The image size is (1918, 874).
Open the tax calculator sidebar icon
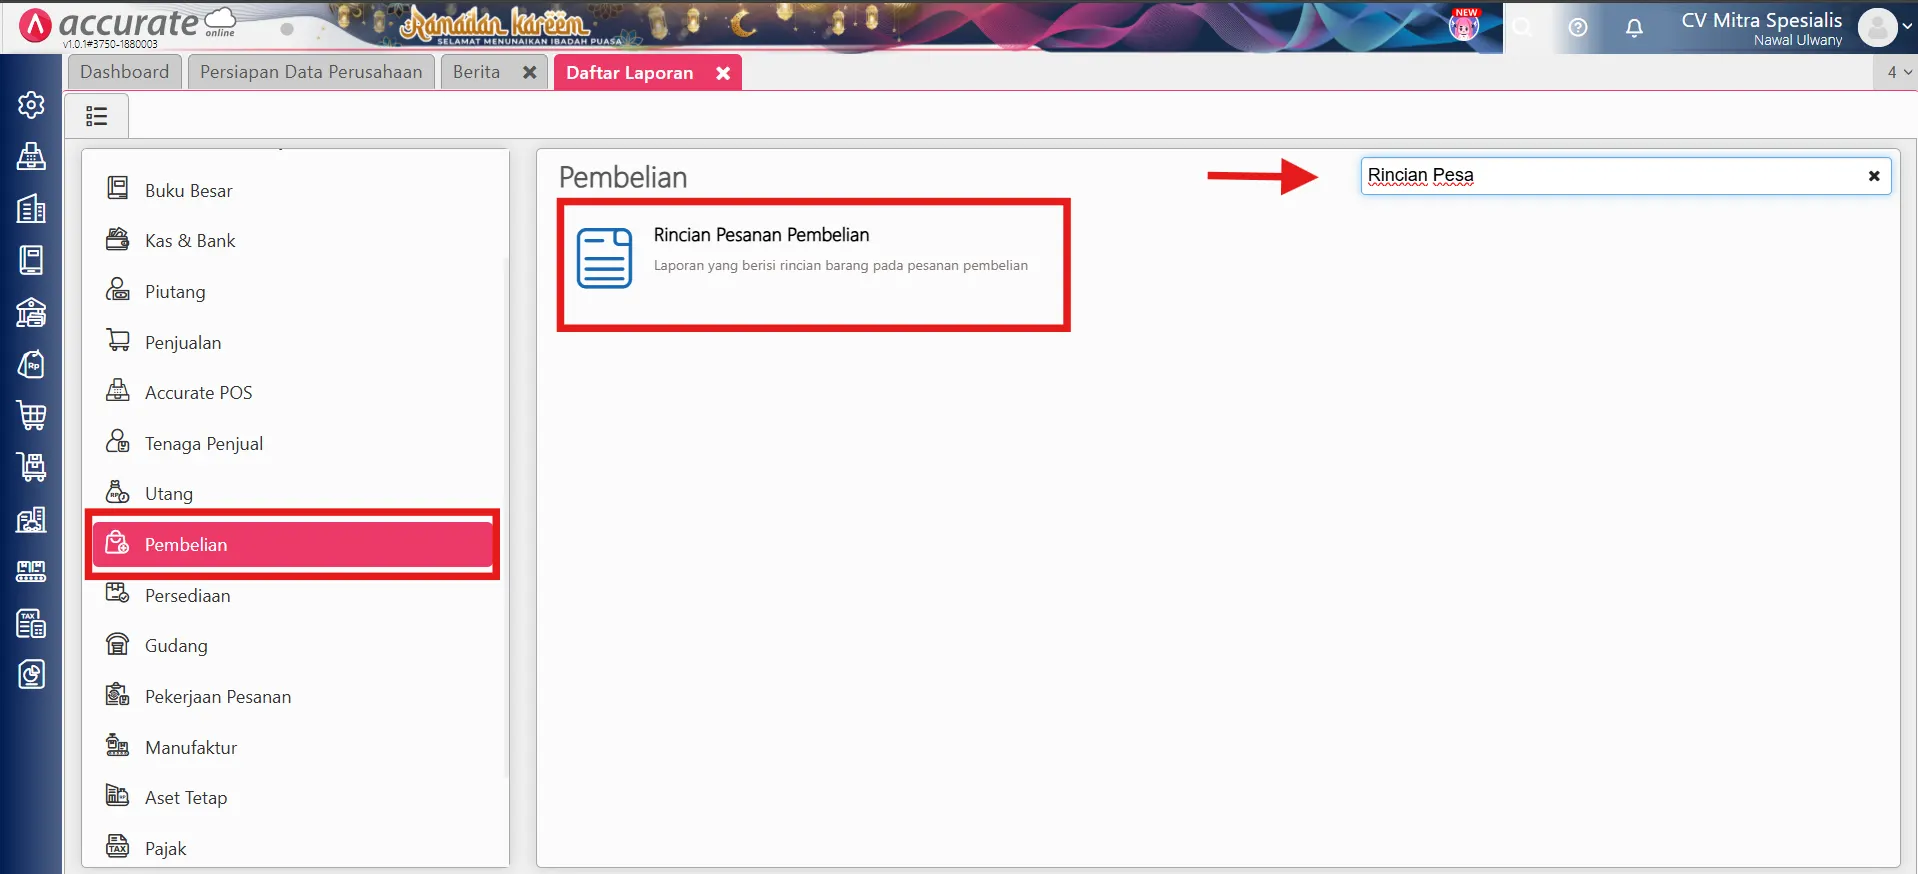(31, 623)
